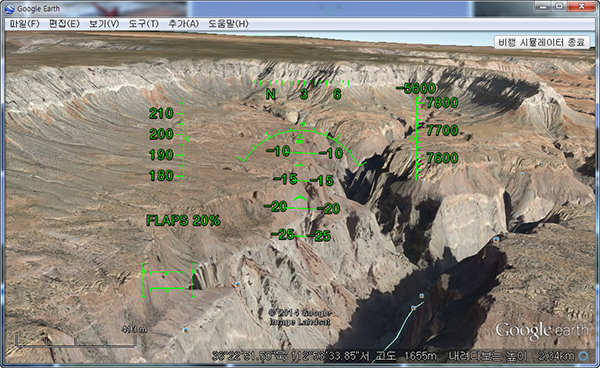Click small blue placemark right of 7600 altitude mark
600x368 pixels.
pyautogui.click(x=523, y=174)
